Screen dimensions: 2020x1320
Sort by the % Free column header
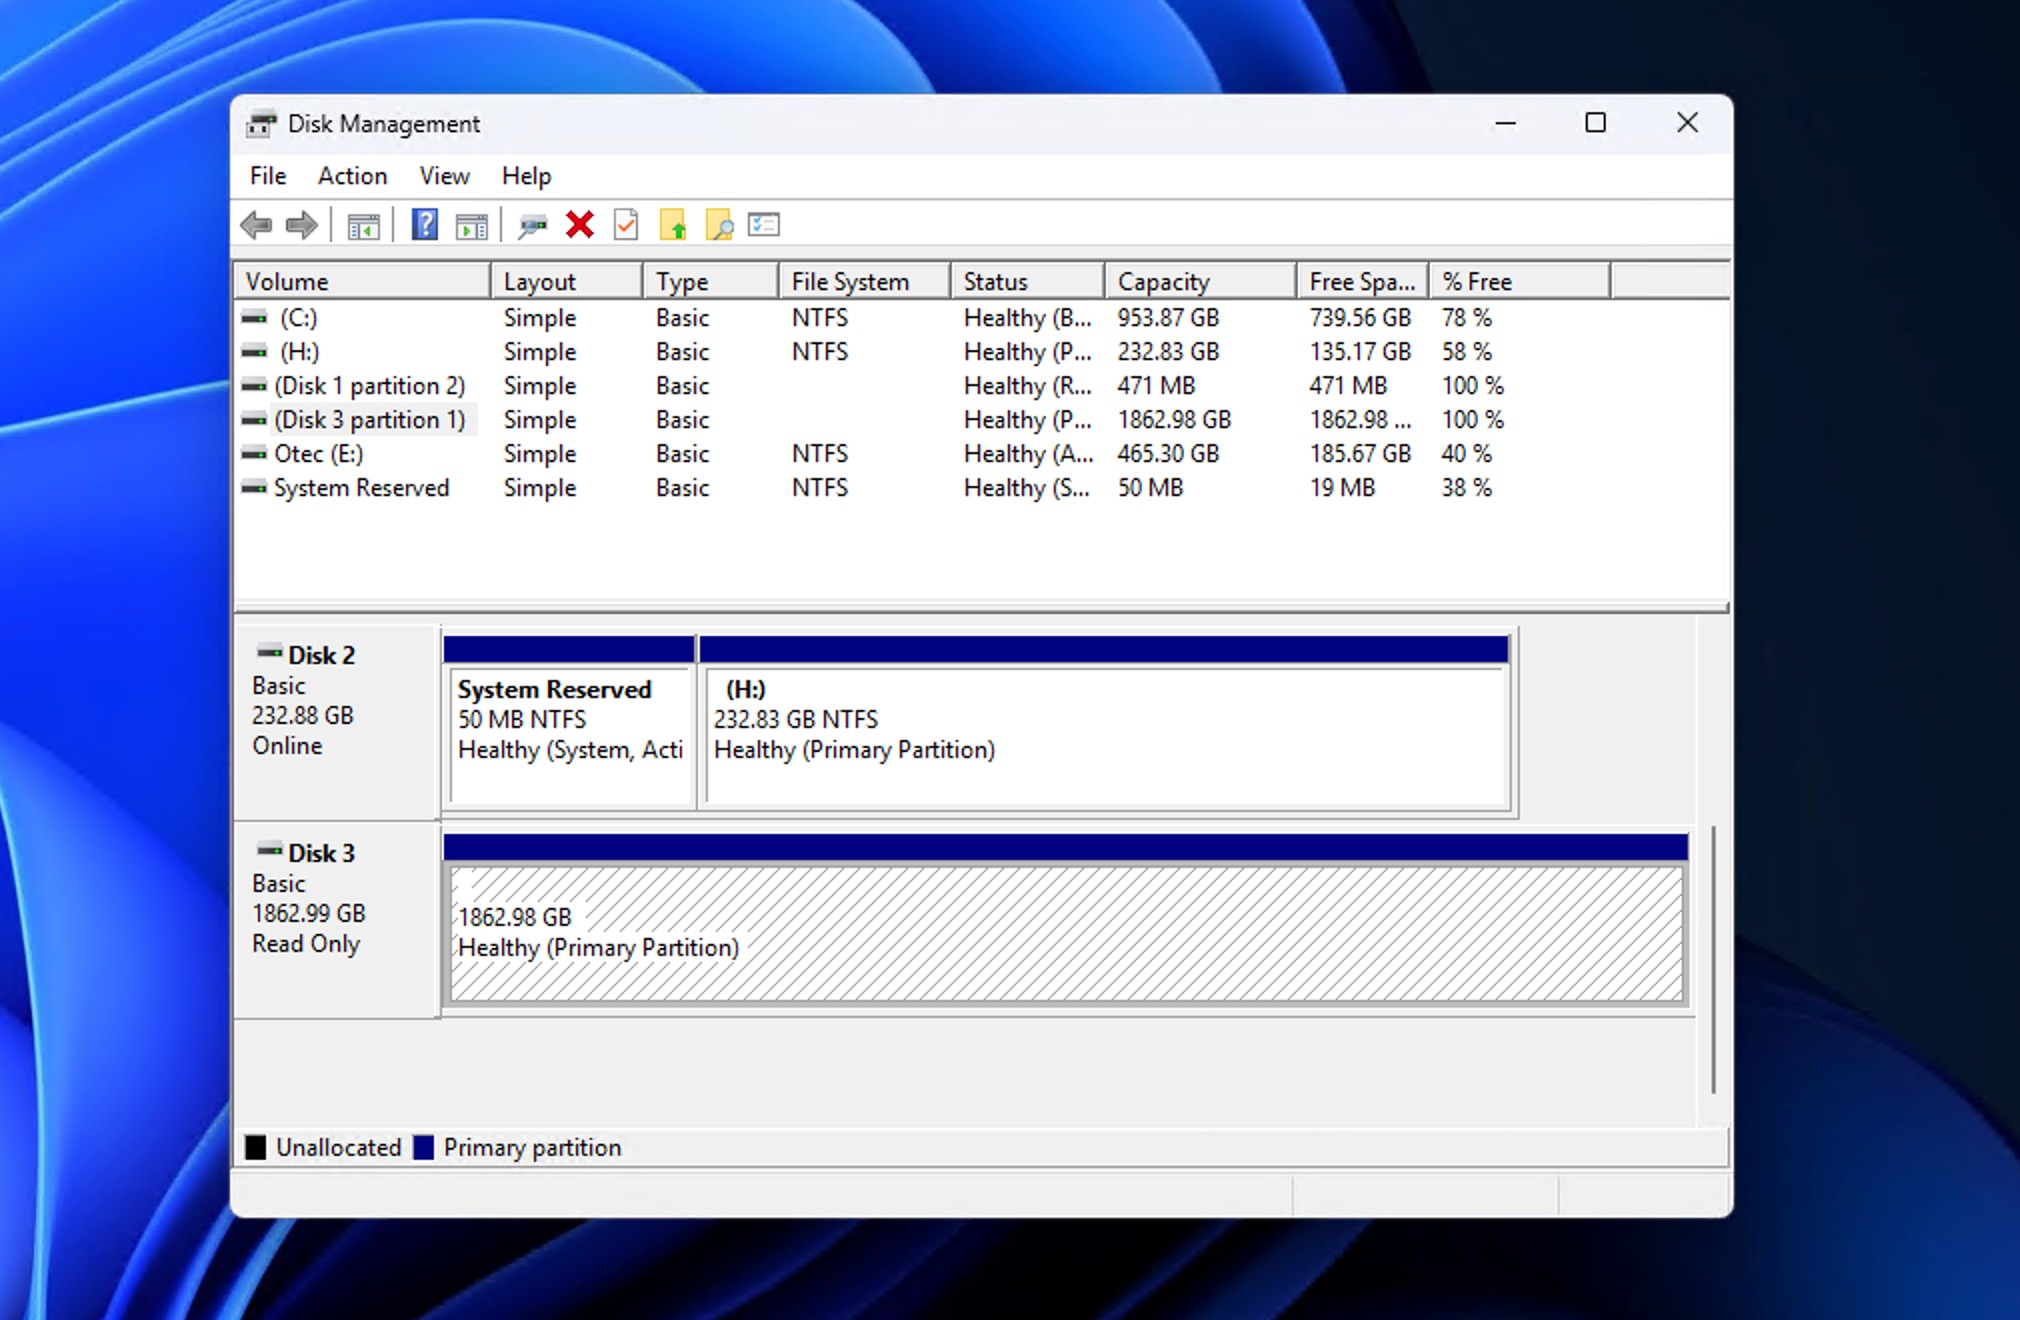click(1520, 282)
